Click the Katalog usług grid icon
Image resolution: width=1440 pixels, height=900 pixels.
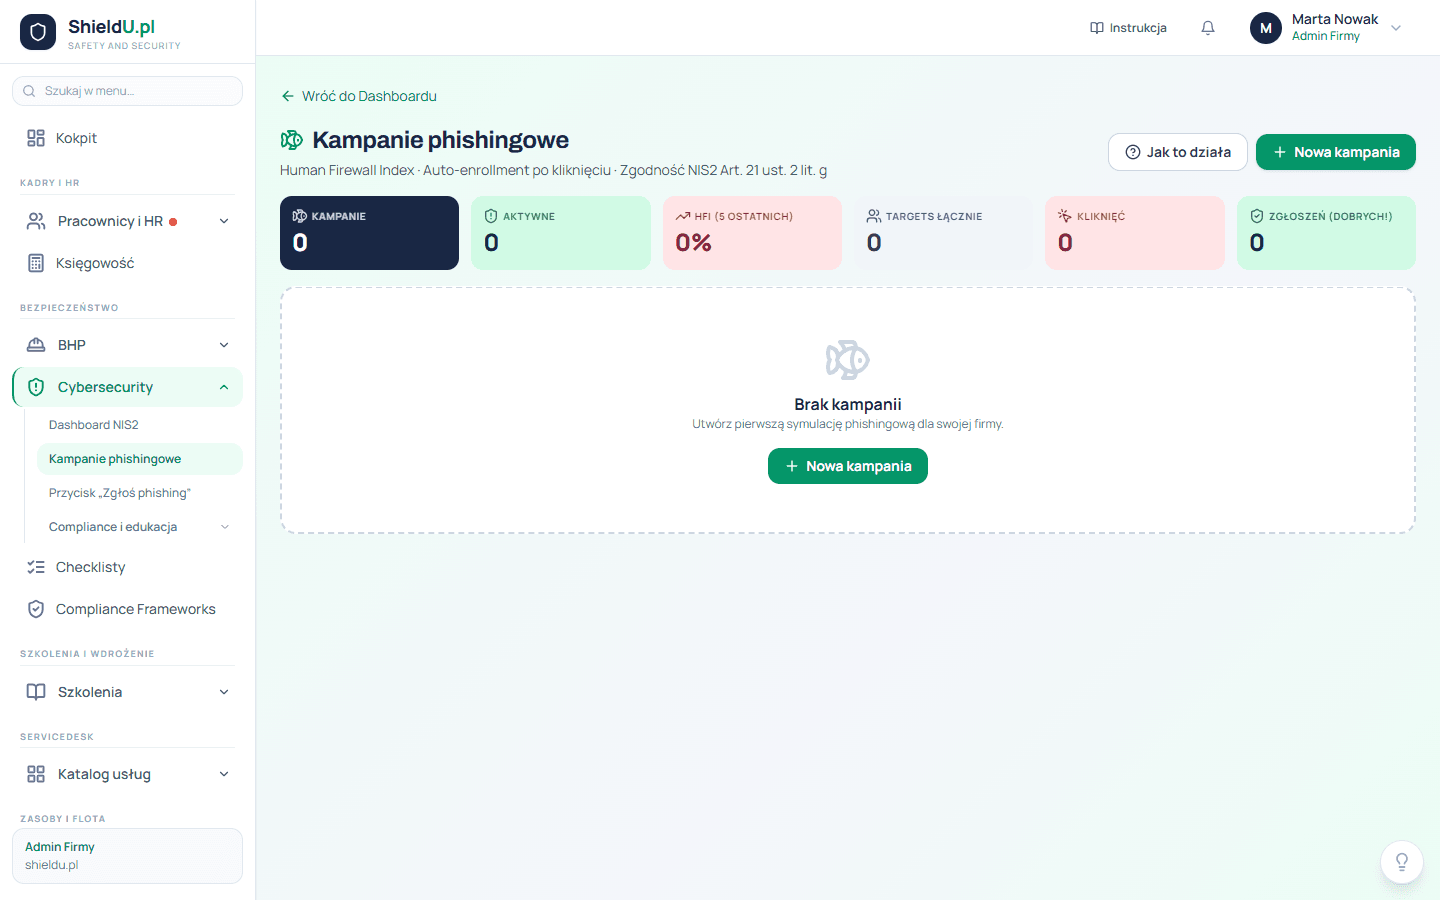[36, 774]
